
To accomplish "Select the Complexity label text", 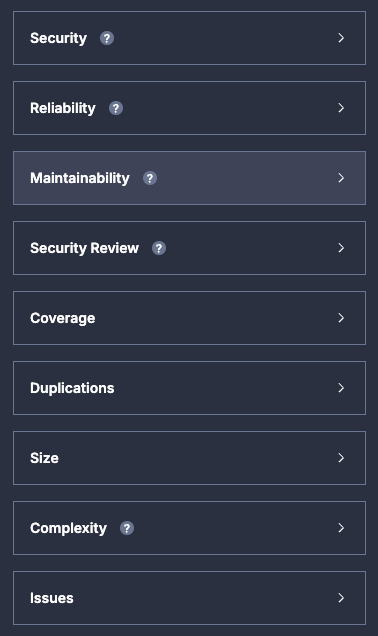I will (x=69, y=529).
